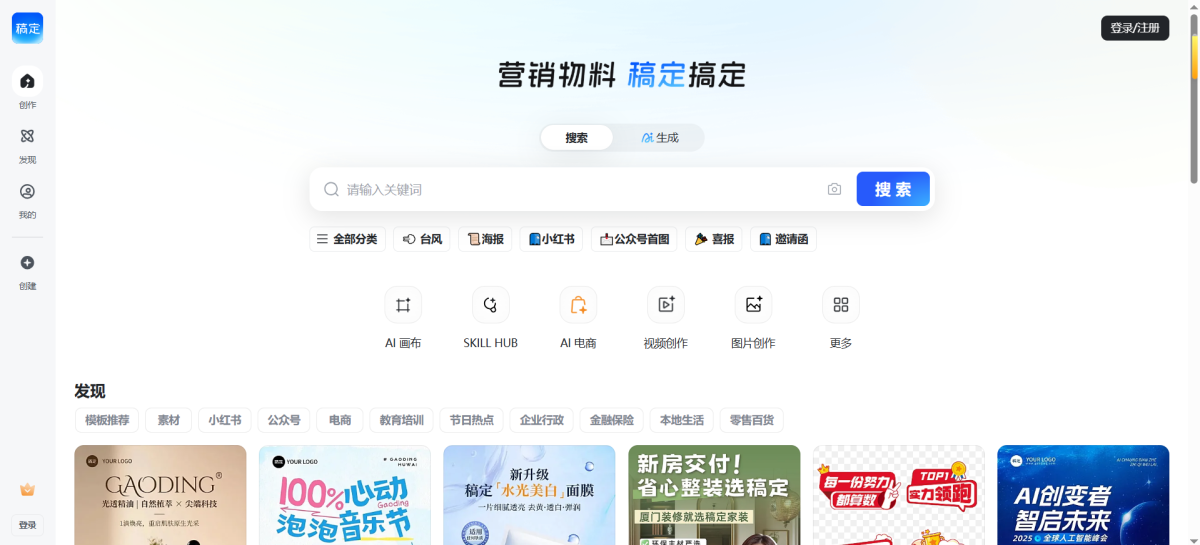Open the AI创变者 poster template thumbnail
This screenshot has width=1200, height=545.
point(1083,495)
